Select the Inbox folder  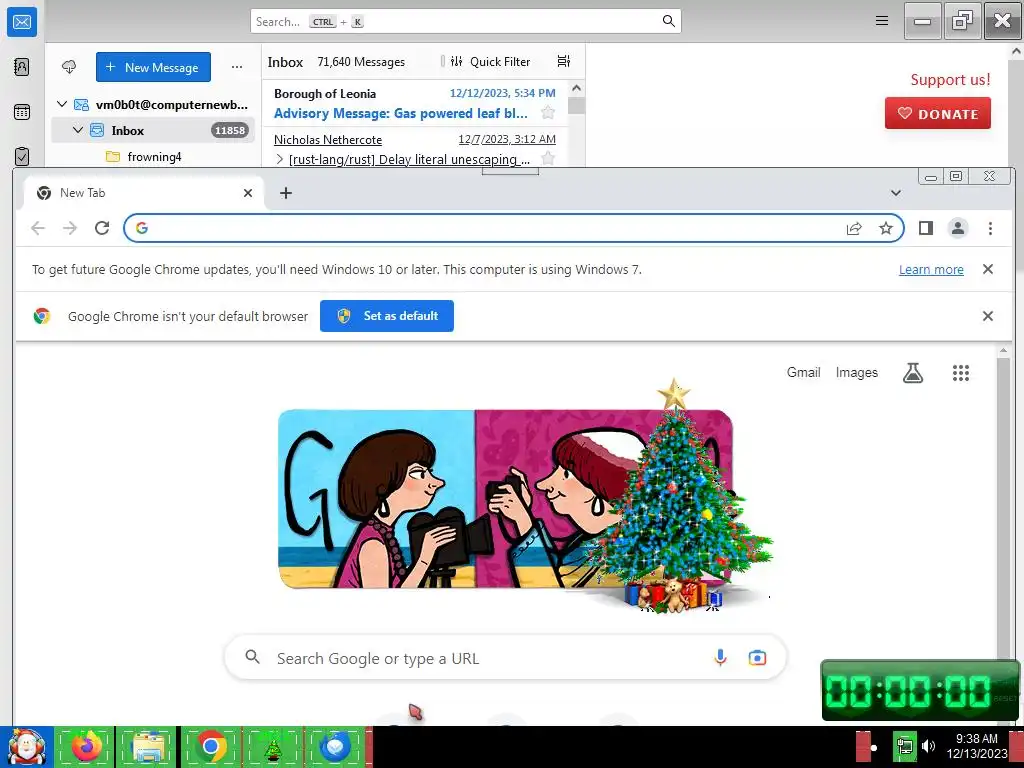[153, 130]
